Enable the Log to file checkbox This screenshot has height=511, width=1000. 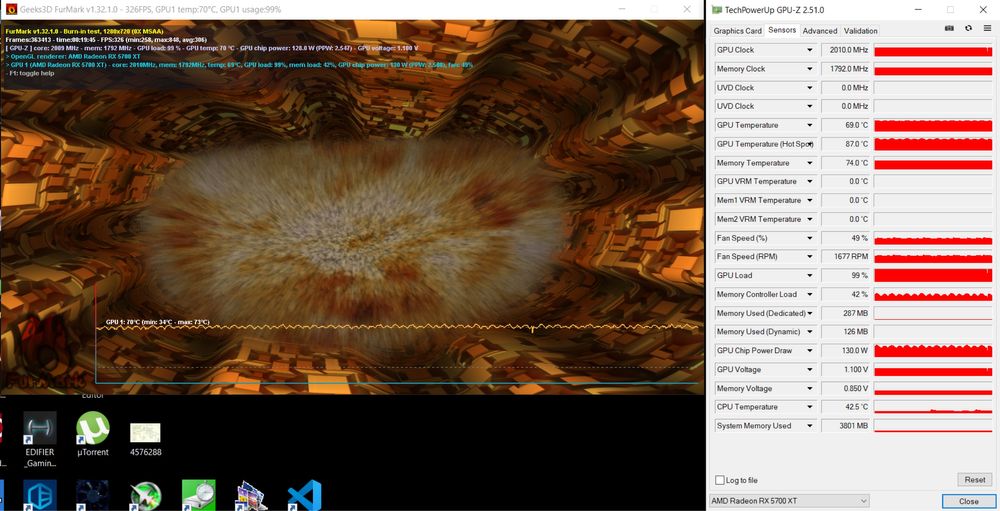(720, 480)
